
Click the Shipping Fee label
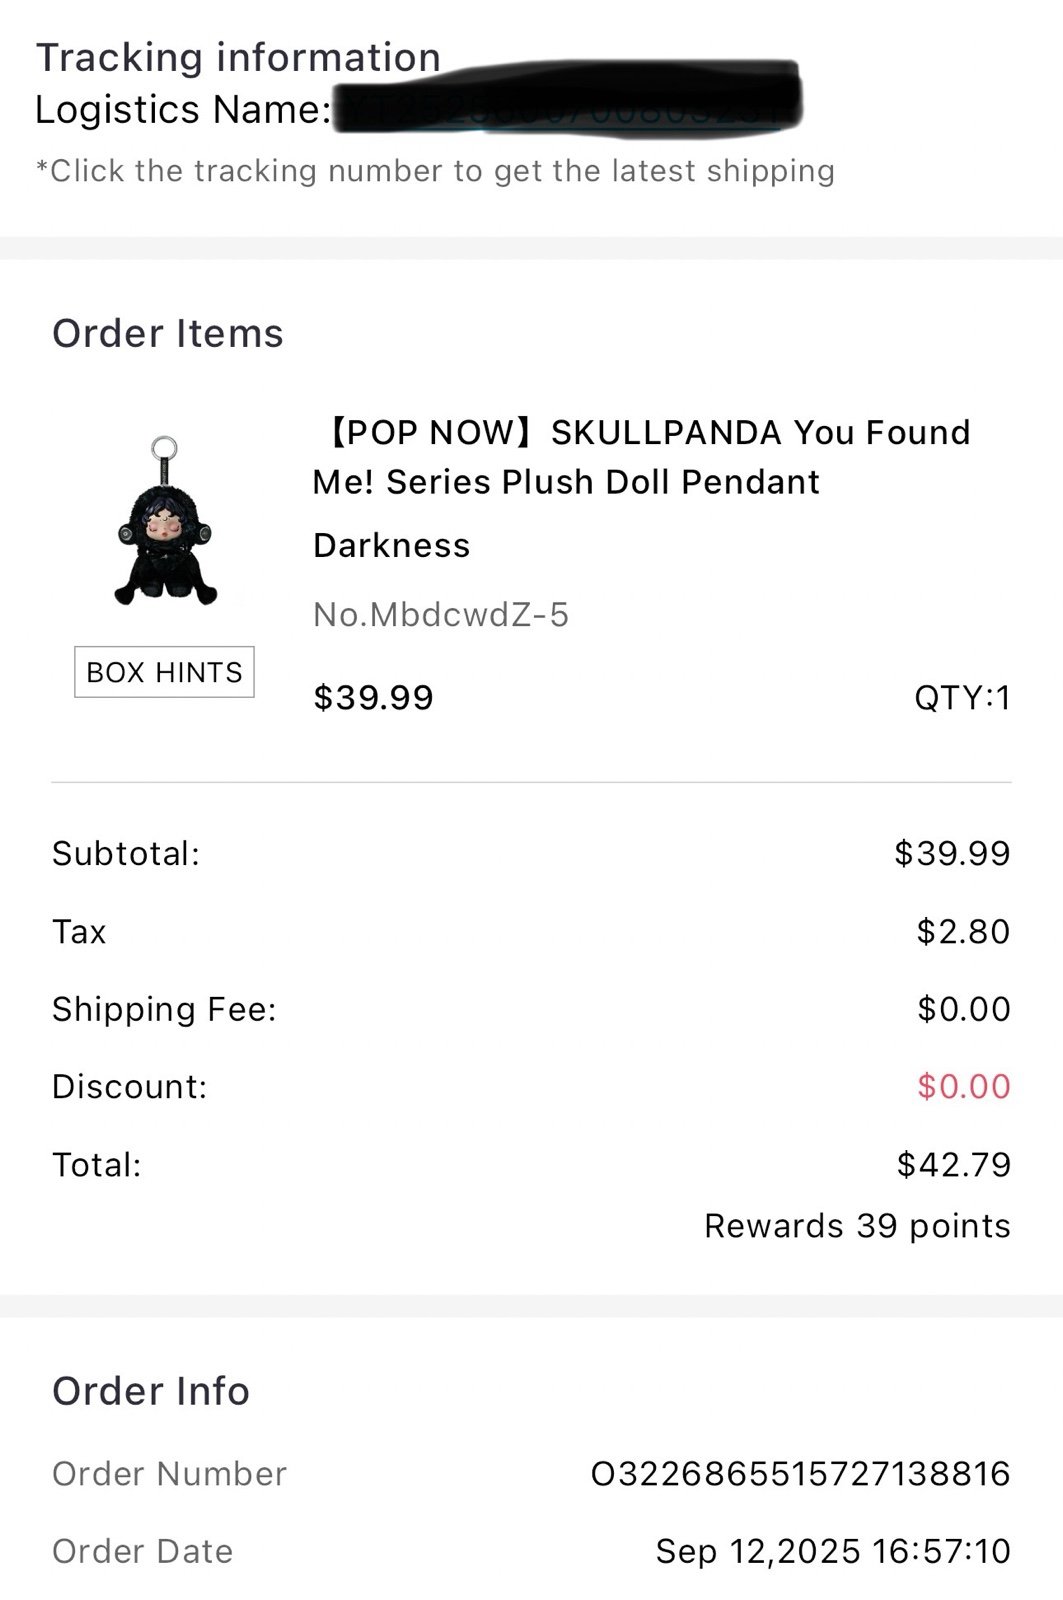click(x=164, y=1009)
